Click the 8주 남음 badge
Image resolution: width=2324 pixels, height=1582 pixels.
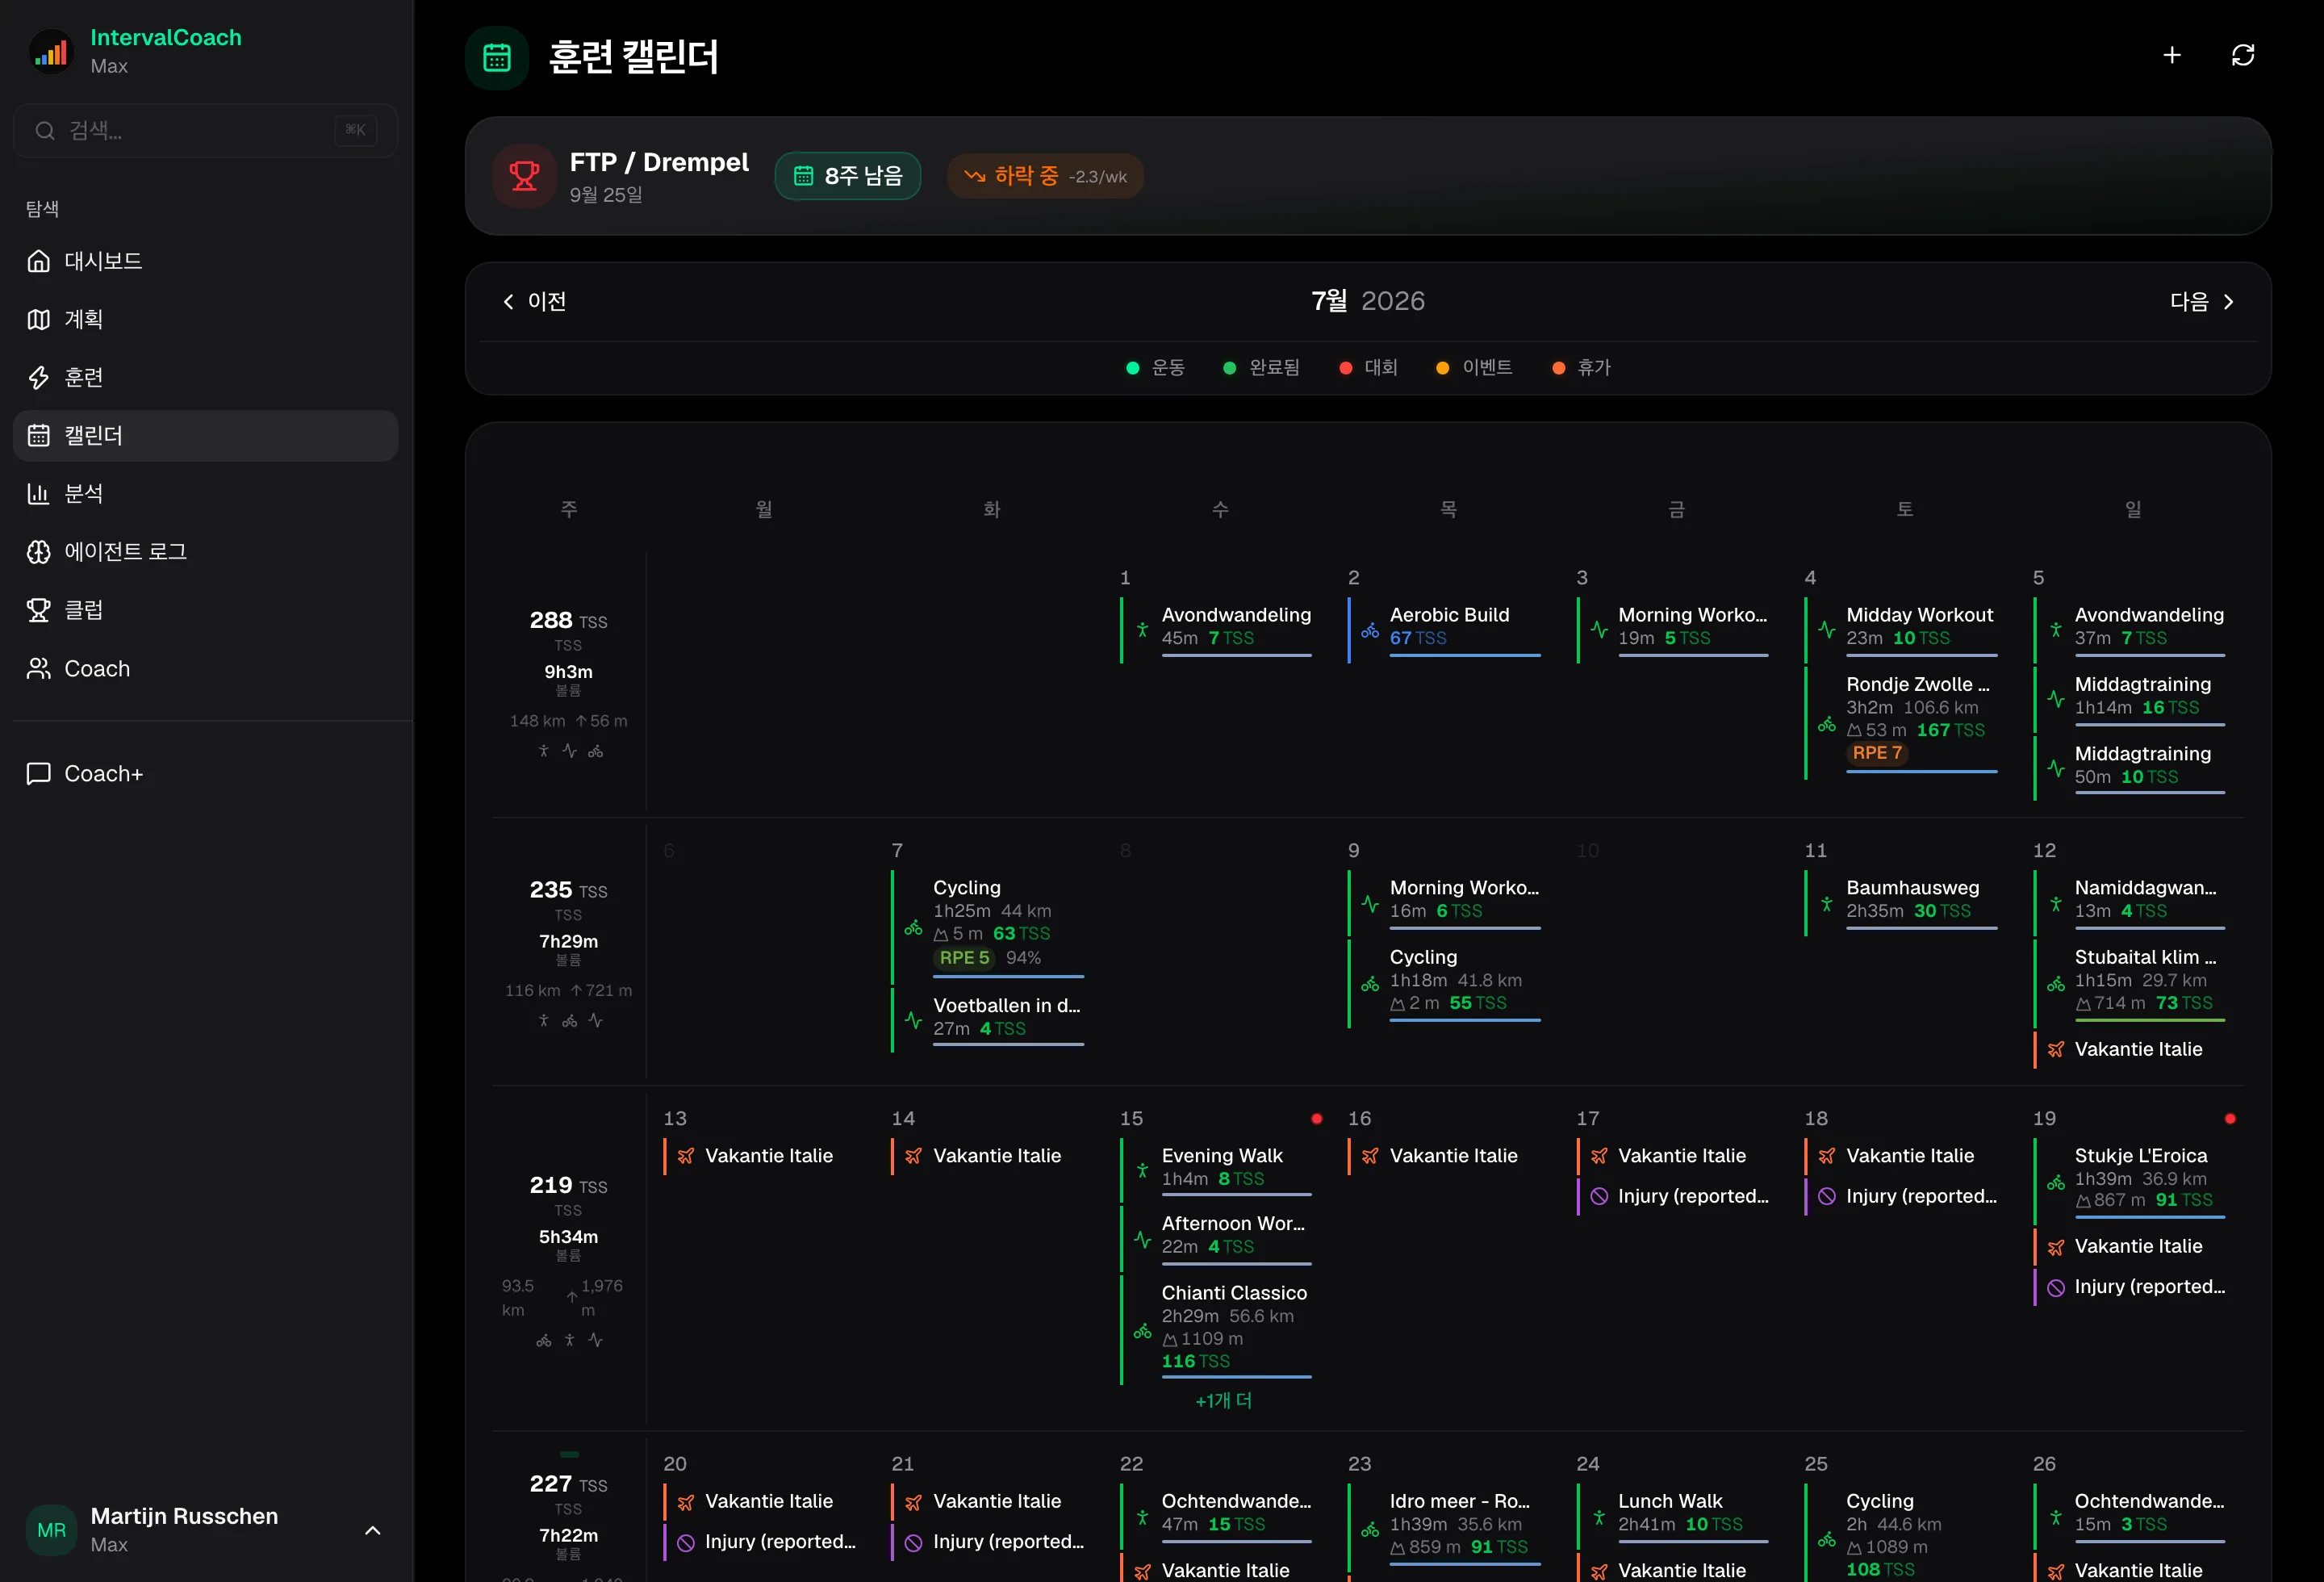[x=847, y=176]
